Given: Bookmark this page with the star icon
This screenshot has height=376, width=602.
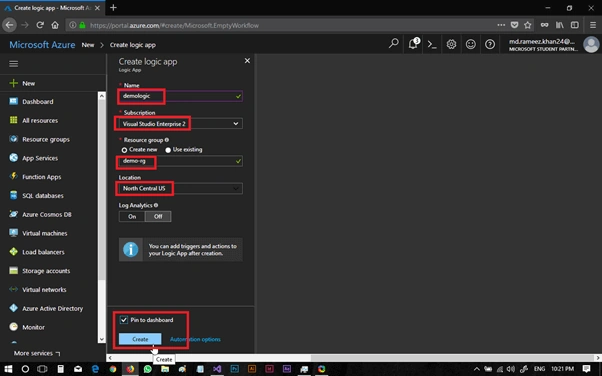Looking at the screenshot, I should [x=528, y=25].
